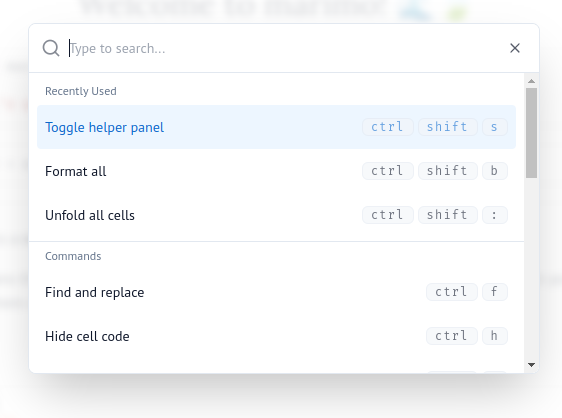The height and width of the screenshot is (418, 562).
Task: Choose Unfold all cells command
Action: point(276,215)
